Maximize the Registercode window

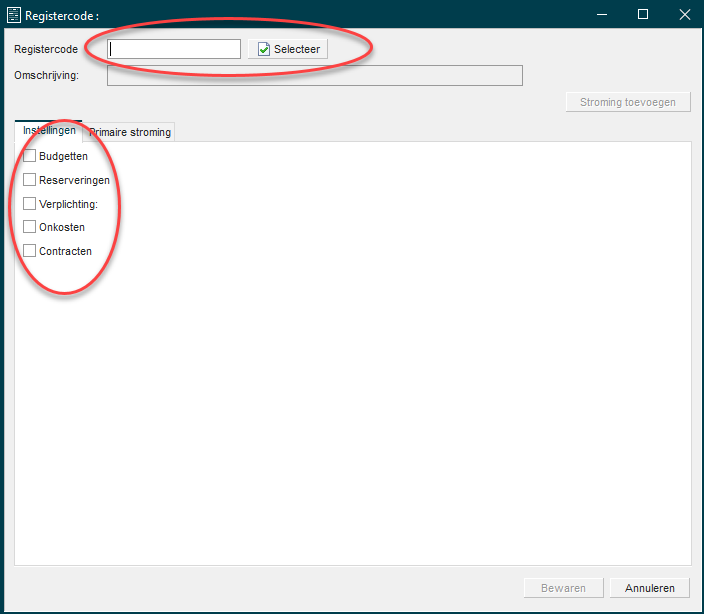[x=643, y=15]
